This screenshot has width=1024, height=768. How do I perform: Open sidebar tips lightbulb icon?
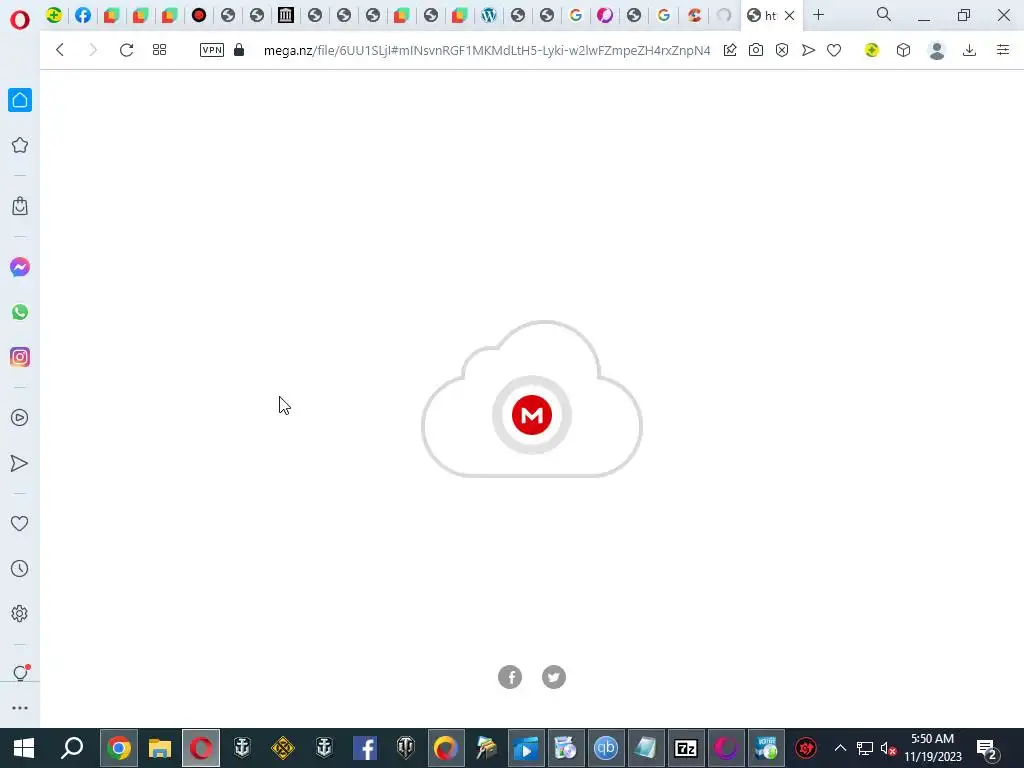[20, 673]
